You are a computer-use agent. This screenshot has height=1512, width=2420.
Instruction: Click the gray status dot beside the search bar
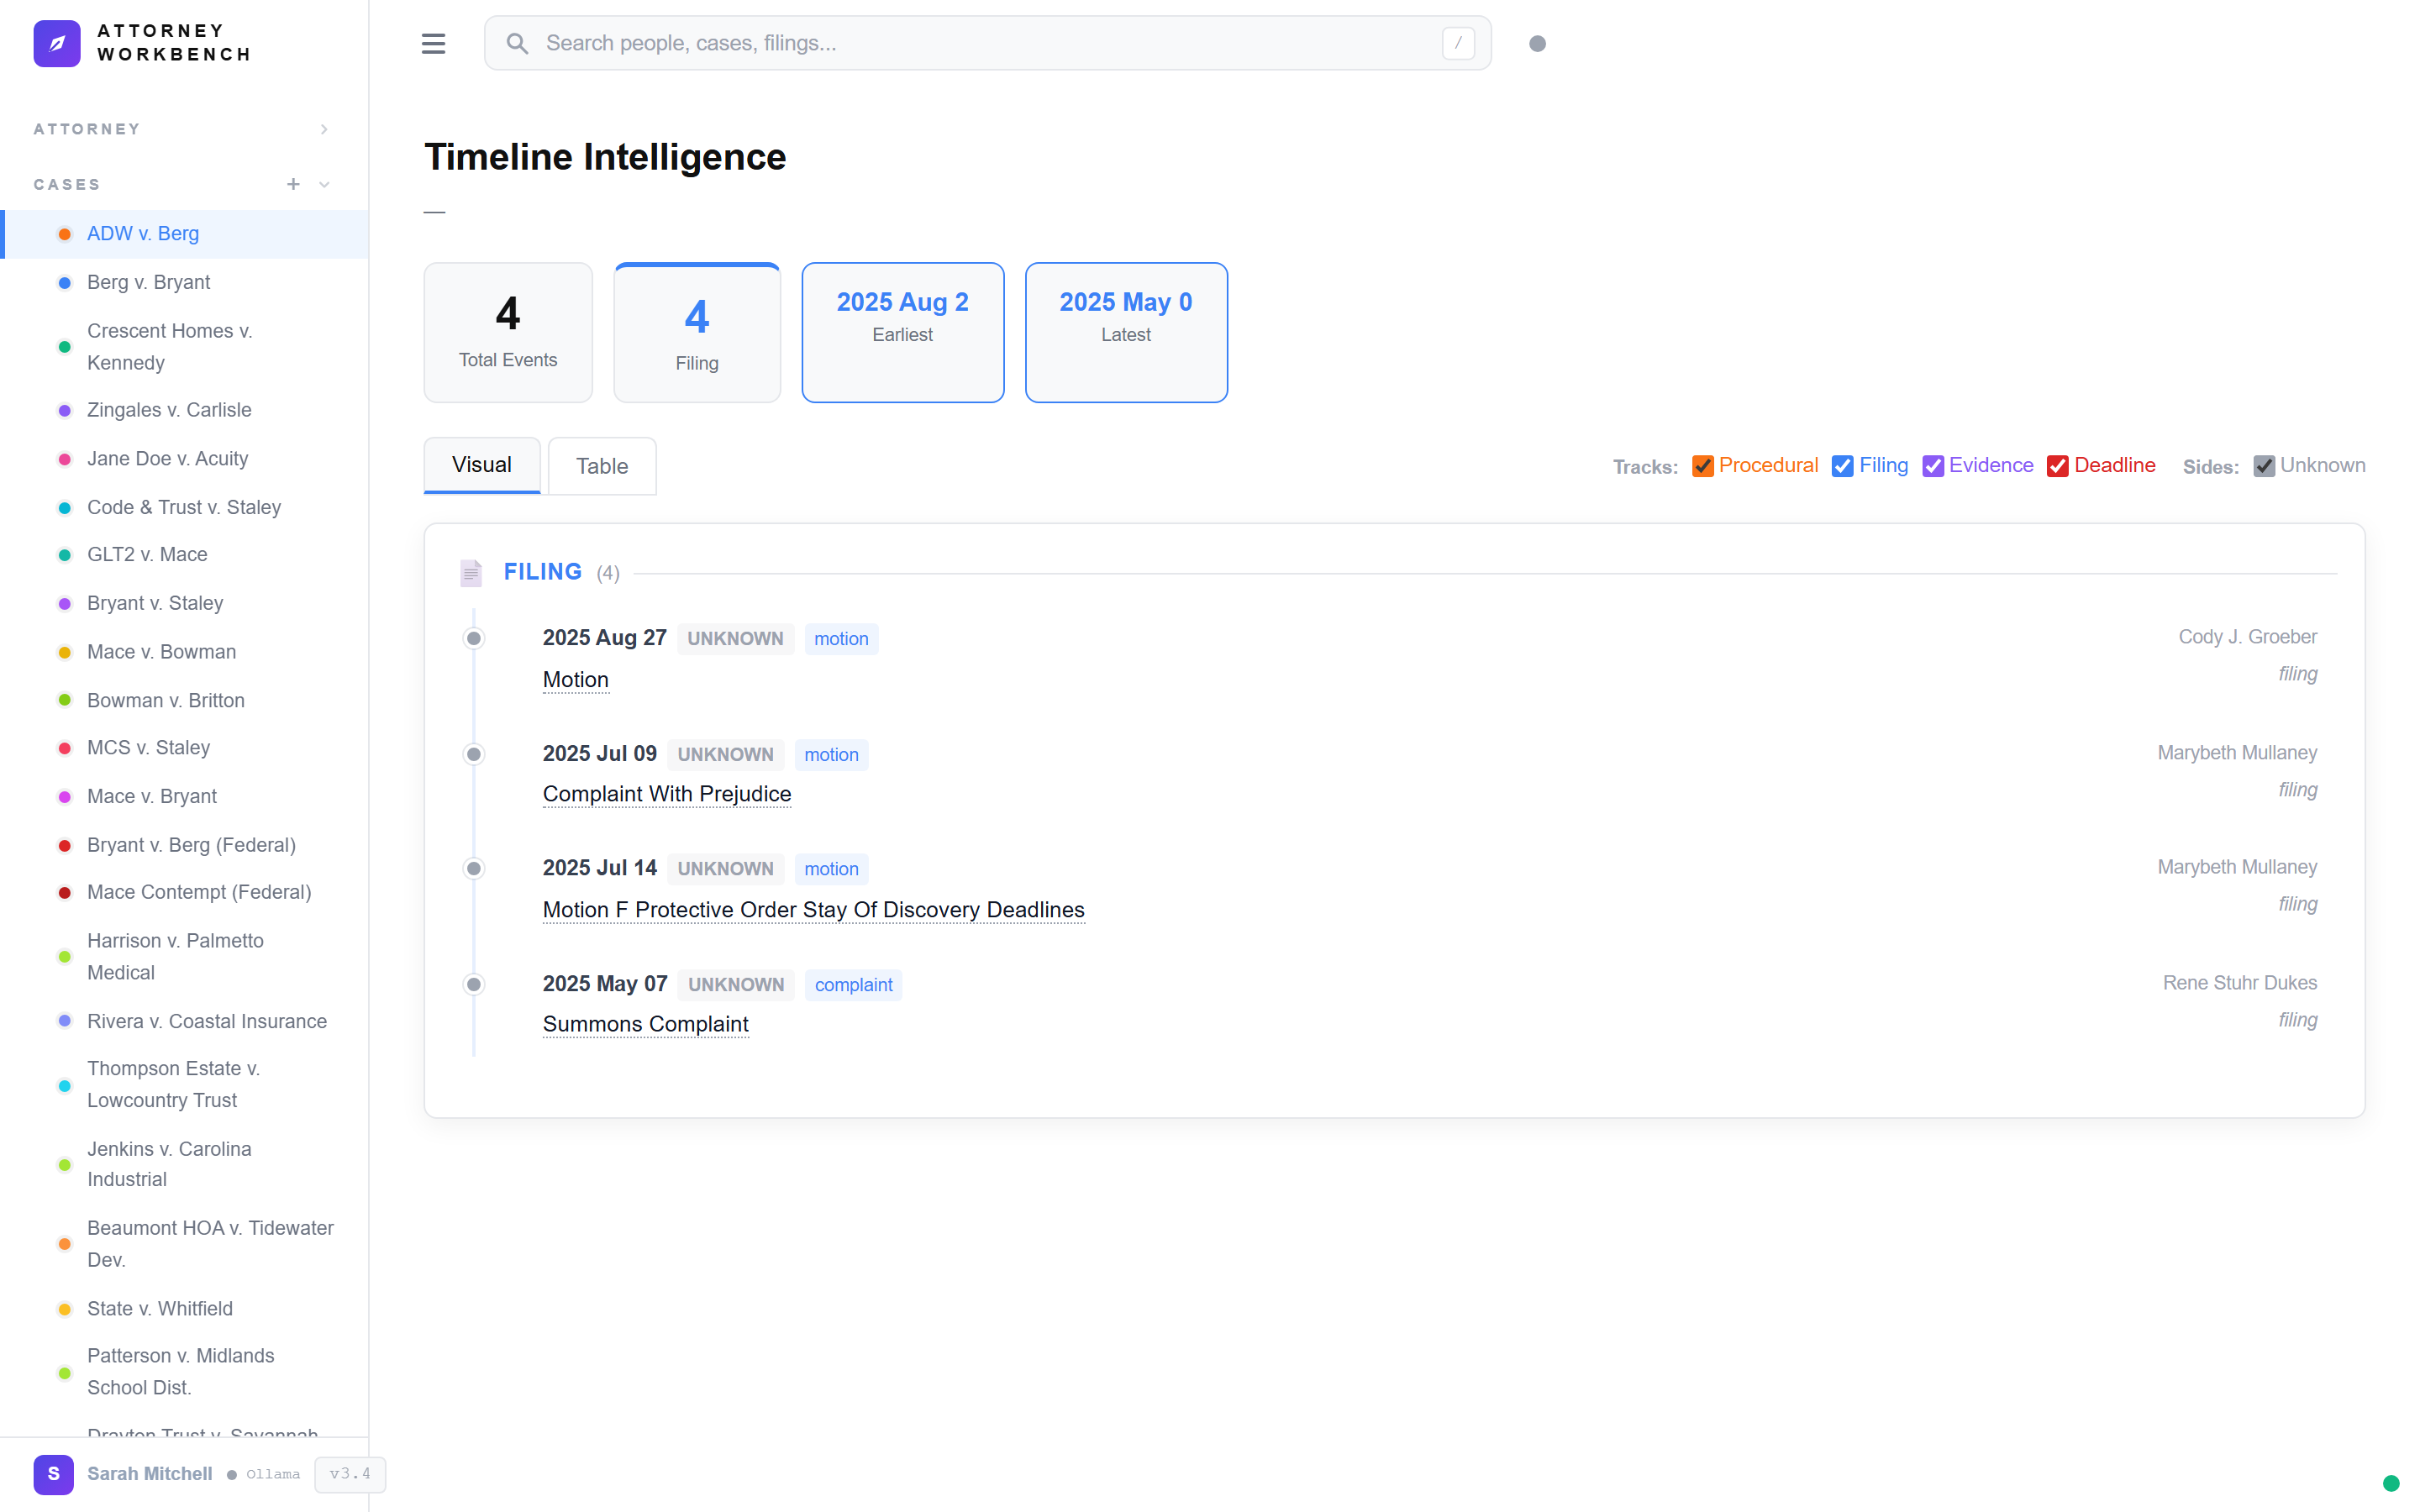coord(1537,43)
